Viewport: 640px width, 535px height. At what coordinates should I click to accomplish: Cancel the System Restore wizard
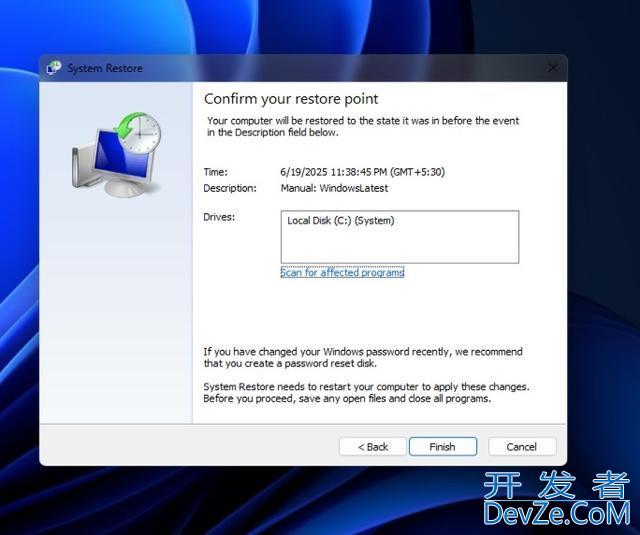click(x=522, y=446)
